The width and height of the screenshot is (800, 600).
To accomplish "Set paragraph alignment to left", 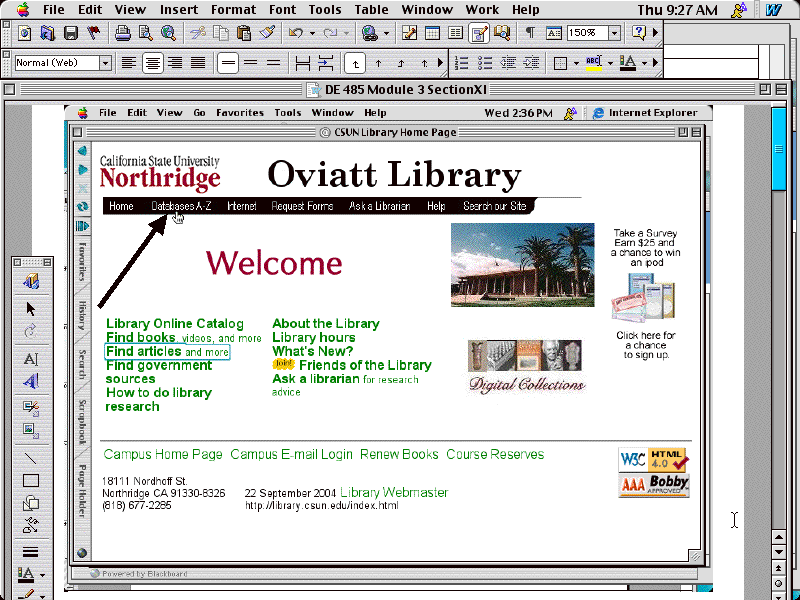I will pos(129,63).
